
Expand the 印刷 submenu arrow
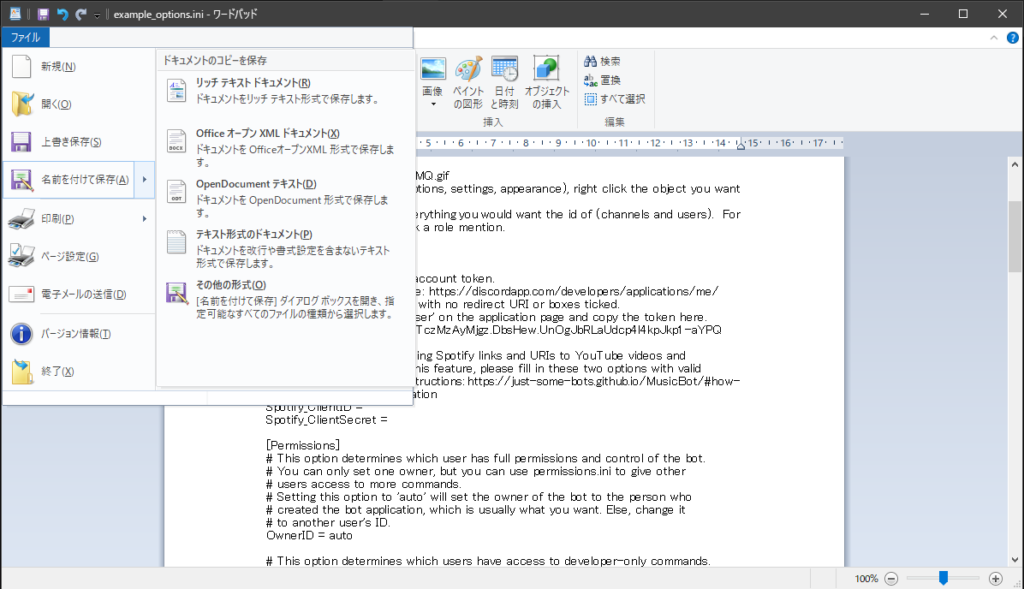(x=144, y=219)
